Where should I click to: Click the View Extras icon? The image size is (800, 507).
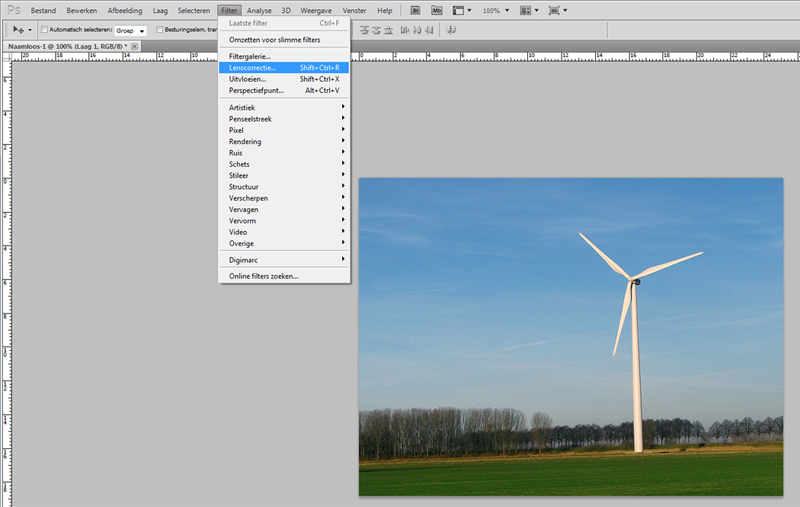460,10
